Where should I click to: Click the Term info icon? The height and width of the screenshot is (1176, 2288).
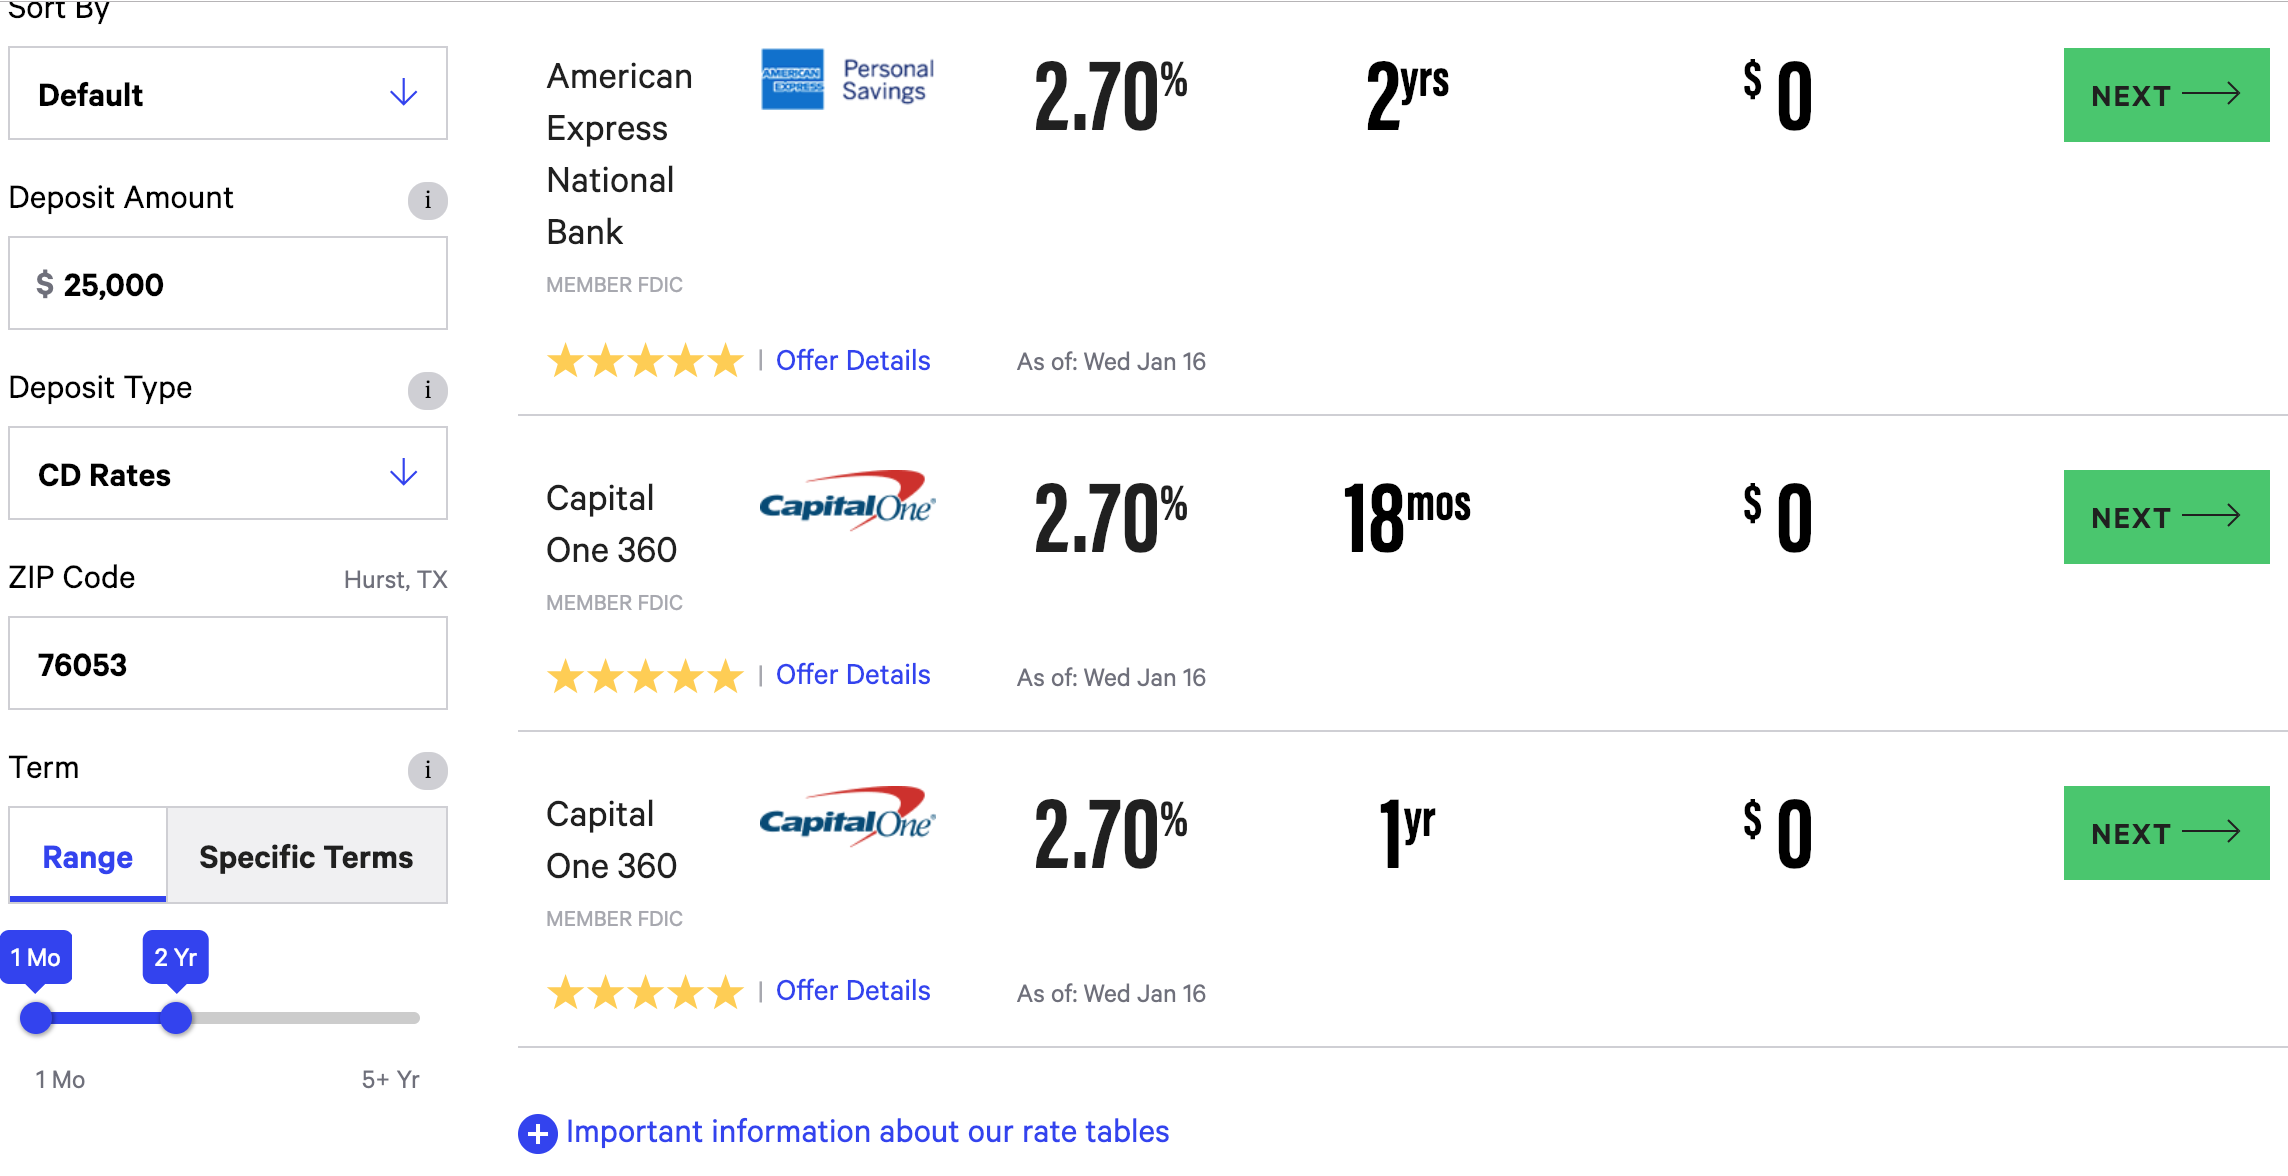427,770
